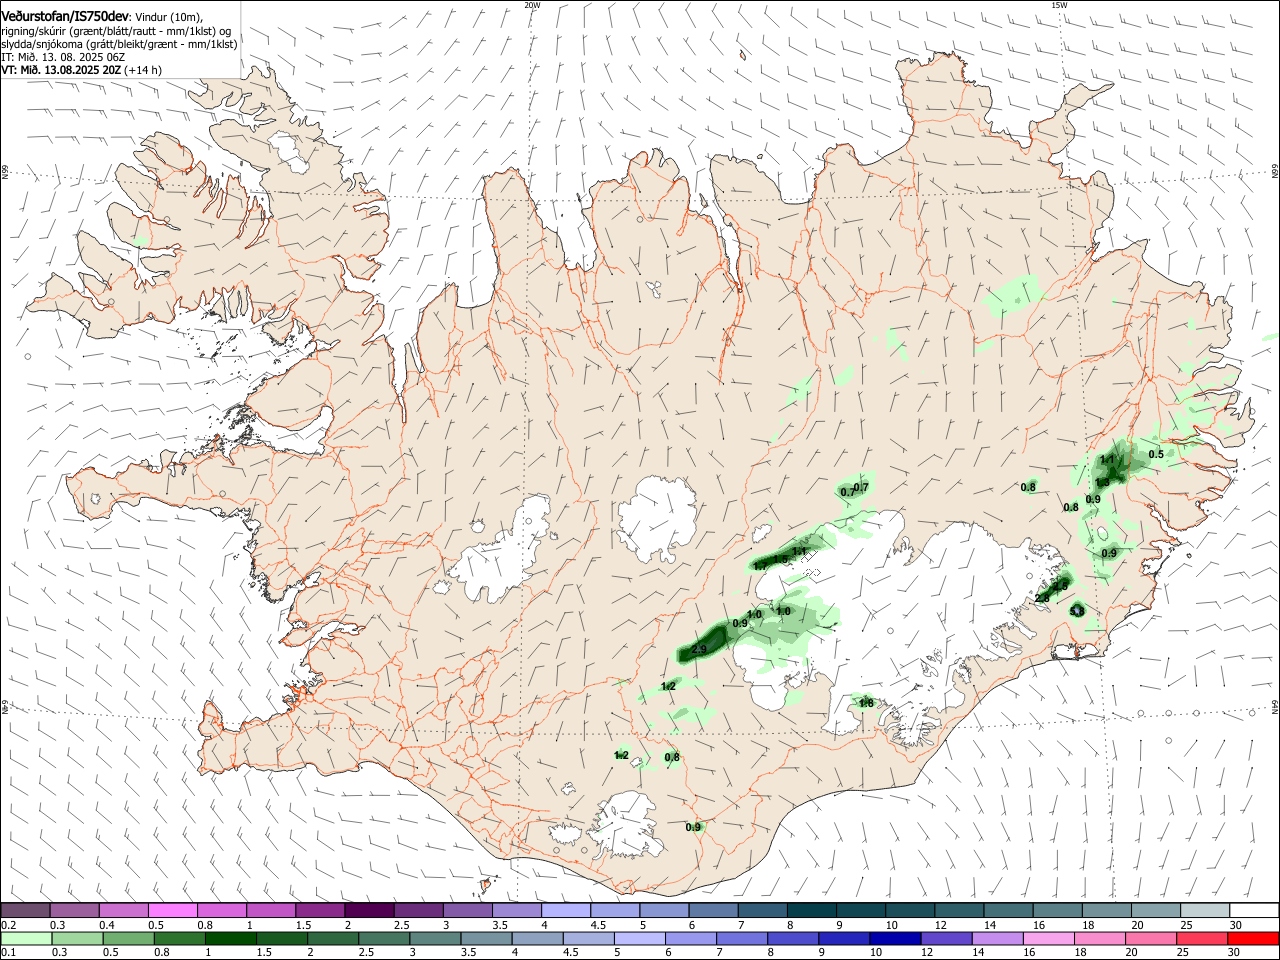Pick the blue 8 swatch in lower legend row
This screenshot has height=960, width=1280.
click(x=792, y=938)
